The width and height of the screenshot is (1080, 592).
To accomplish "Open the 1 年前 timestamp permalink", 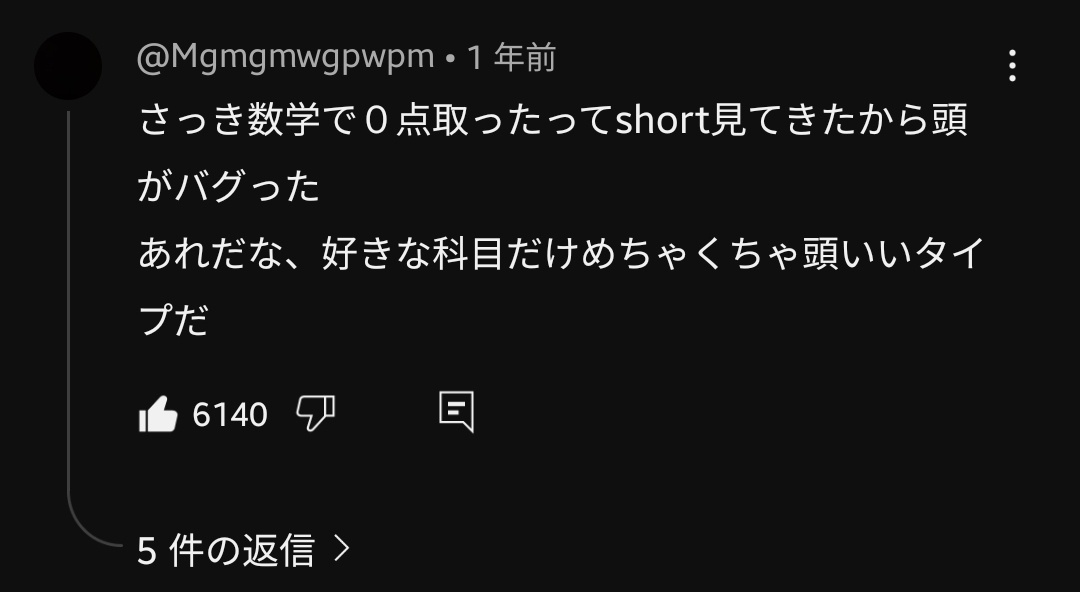I will coord(512,57).
